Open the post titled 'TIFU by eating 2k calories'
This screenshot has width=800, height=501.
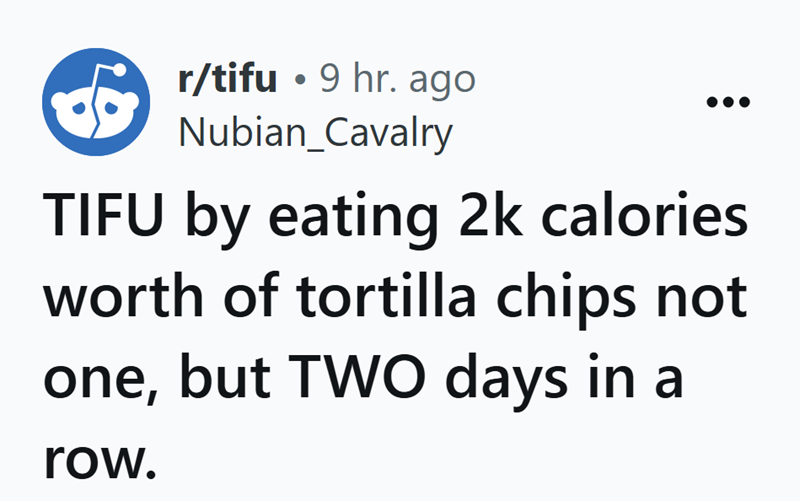point(395,220)
